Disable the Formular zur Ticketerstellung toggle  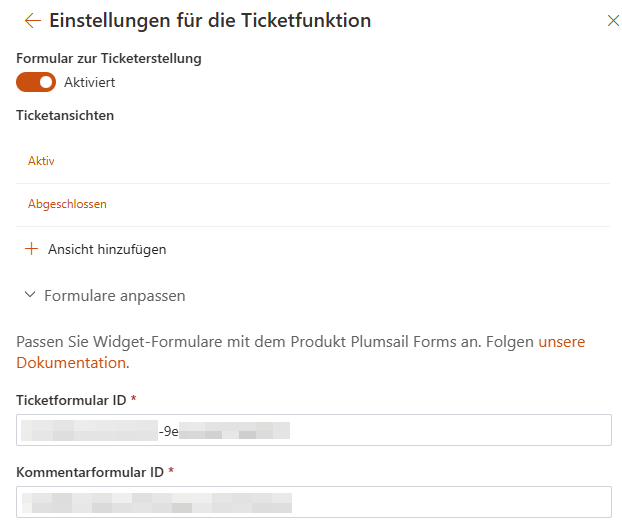click(x=36, y=82)
